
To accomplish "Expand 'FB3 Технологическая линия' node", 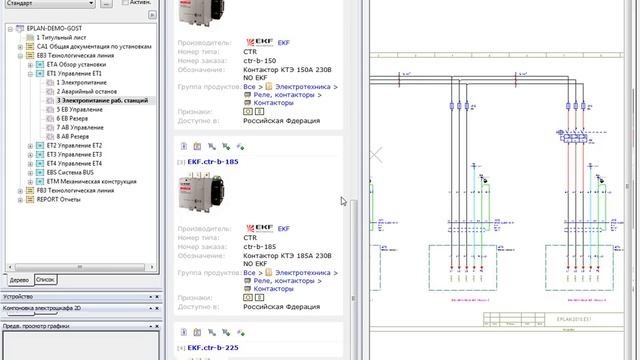I will tap(20, 191).
